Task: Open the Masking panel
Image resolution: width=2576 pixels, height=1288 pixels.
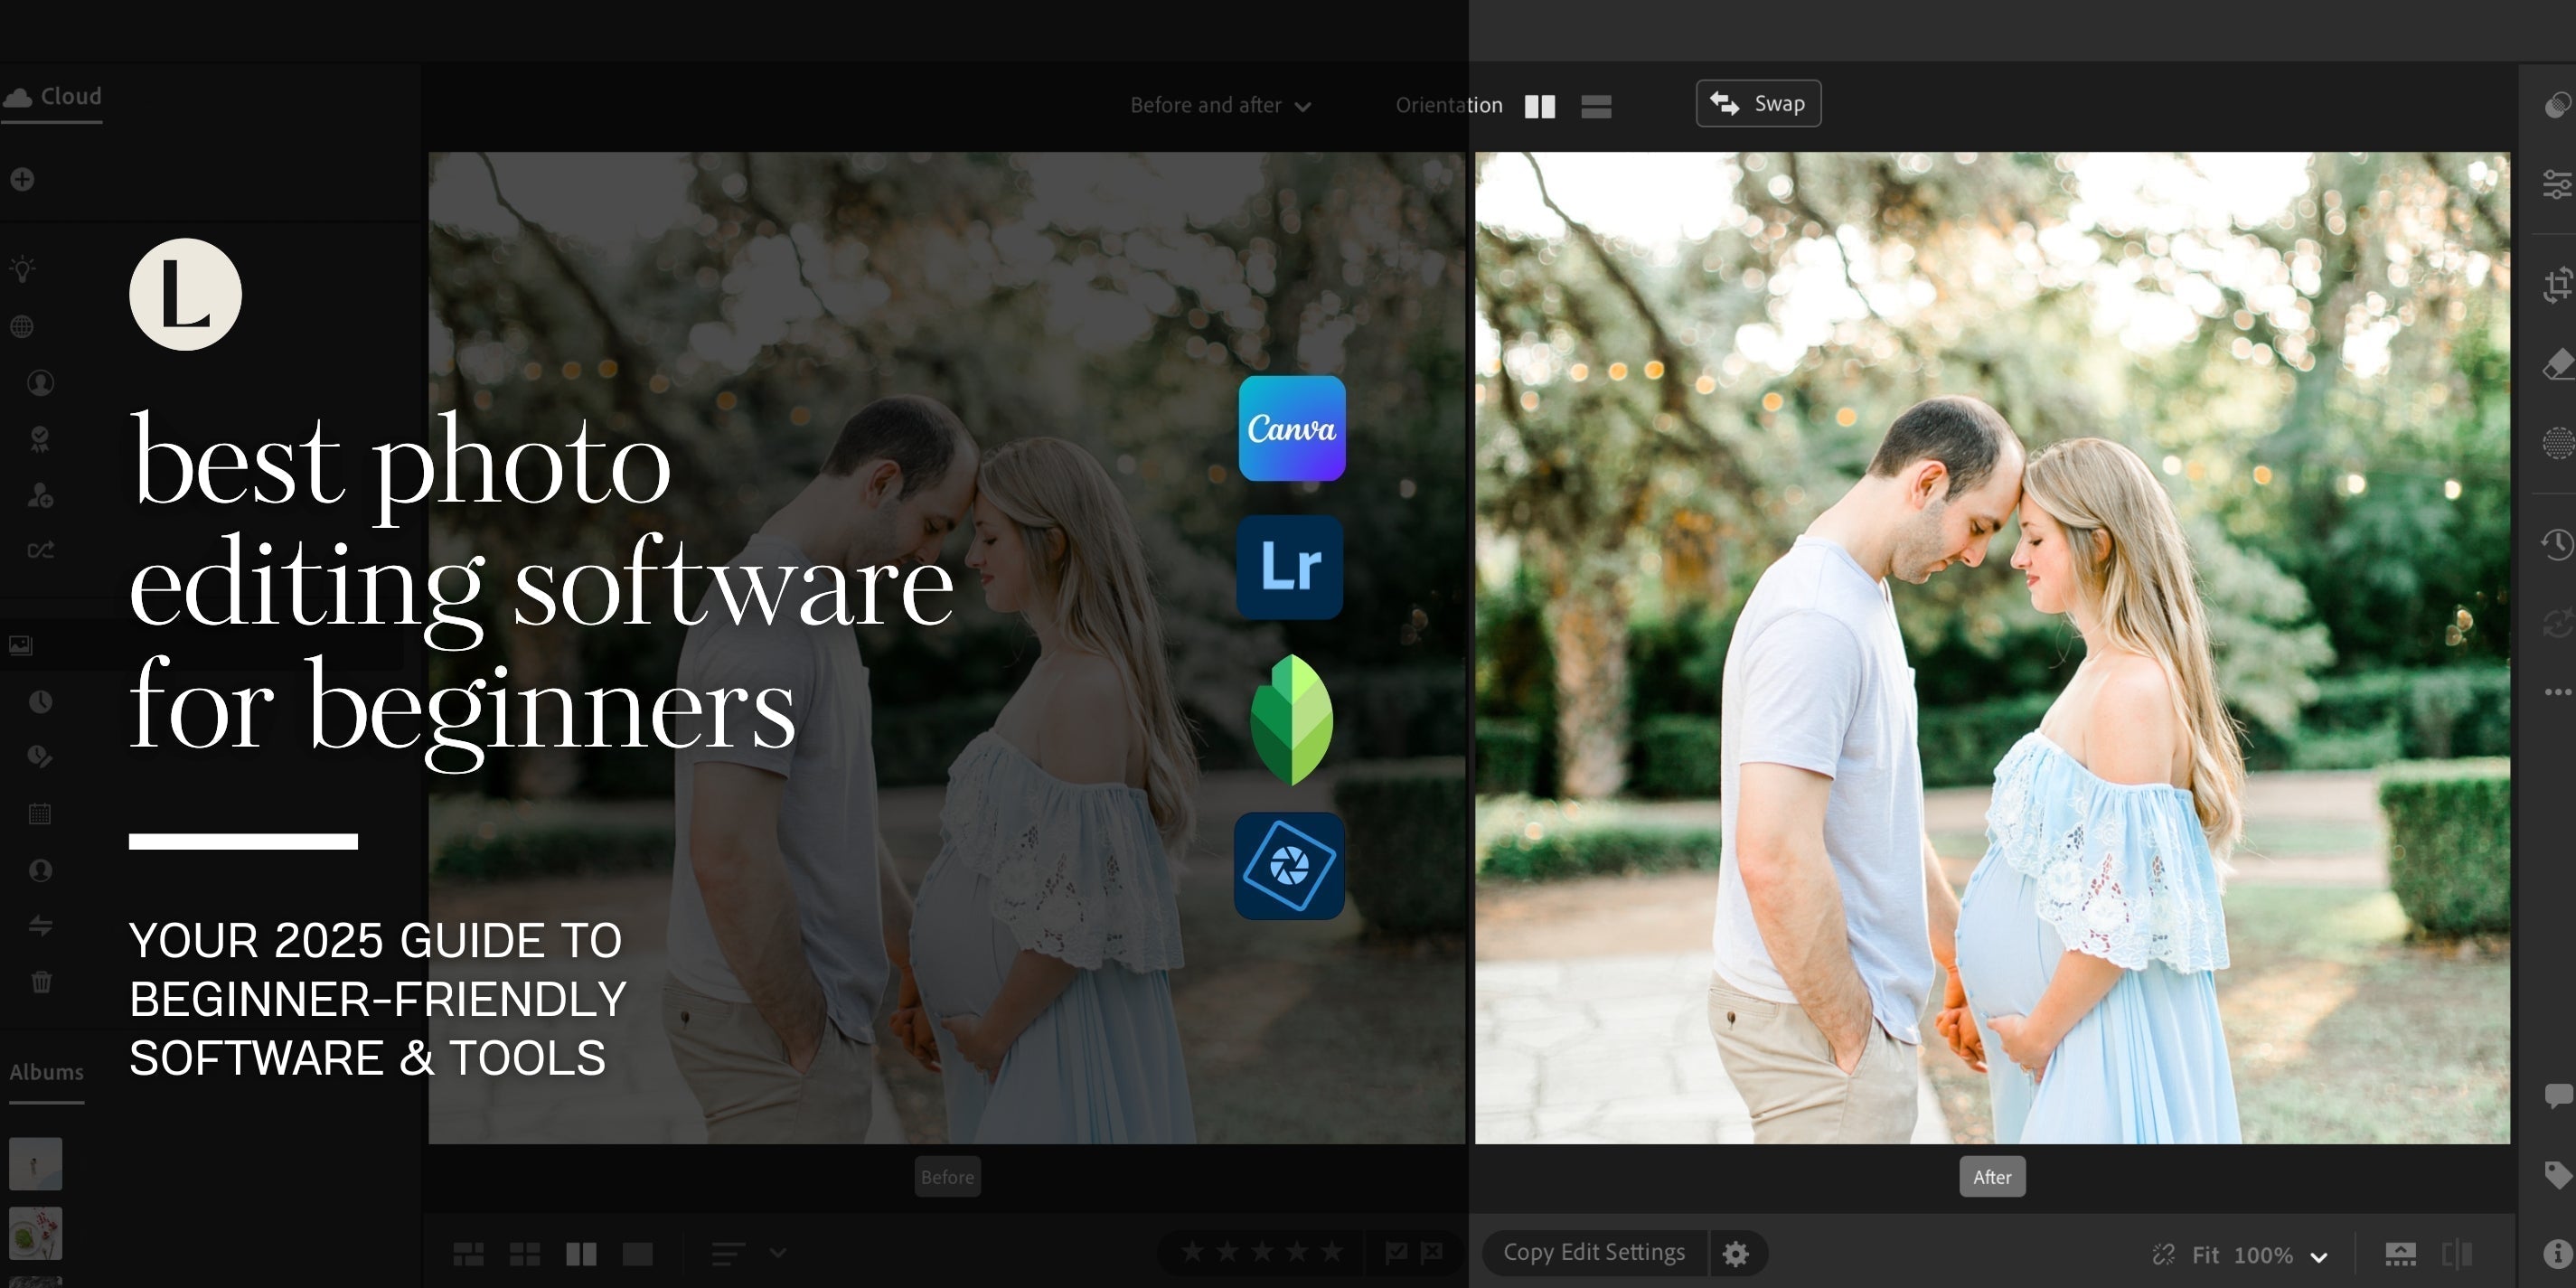Action: [2557, 443]
